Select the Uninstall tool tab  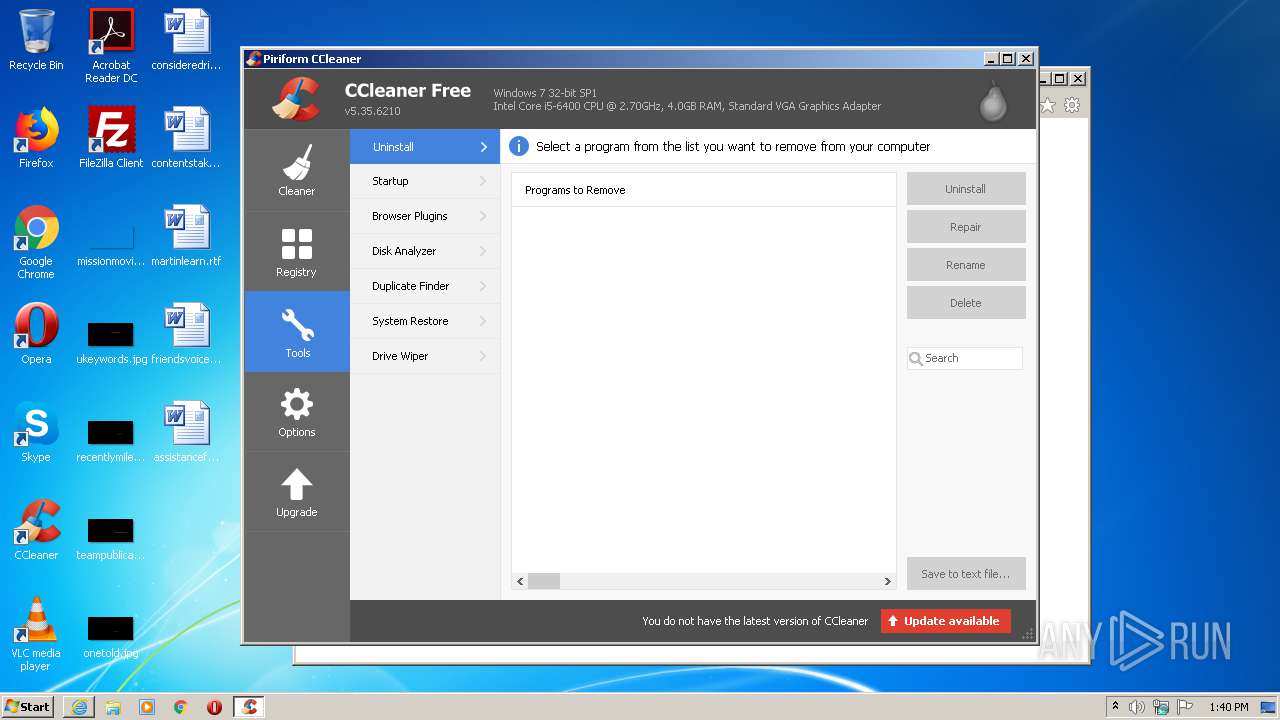click(x=425, y=147)
